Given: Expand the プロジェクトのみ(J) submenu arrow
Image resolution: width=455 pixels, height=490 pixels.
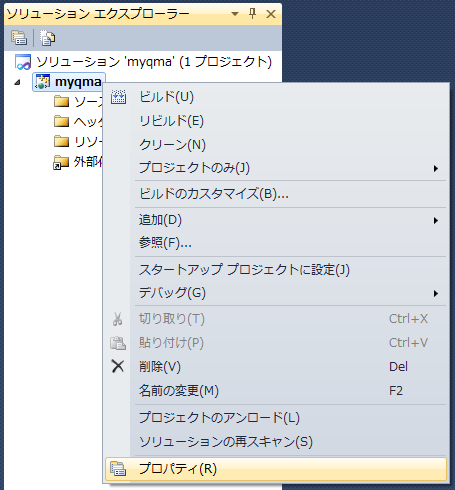Looking at the screenshot, I should pyautogui.click(x=436, y=168).
